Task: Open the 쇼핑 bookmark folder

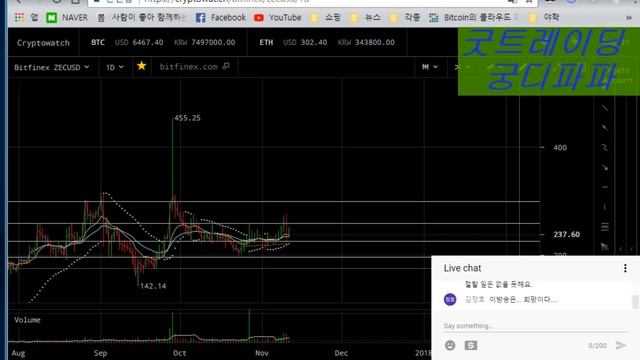Action: (326, 18)
